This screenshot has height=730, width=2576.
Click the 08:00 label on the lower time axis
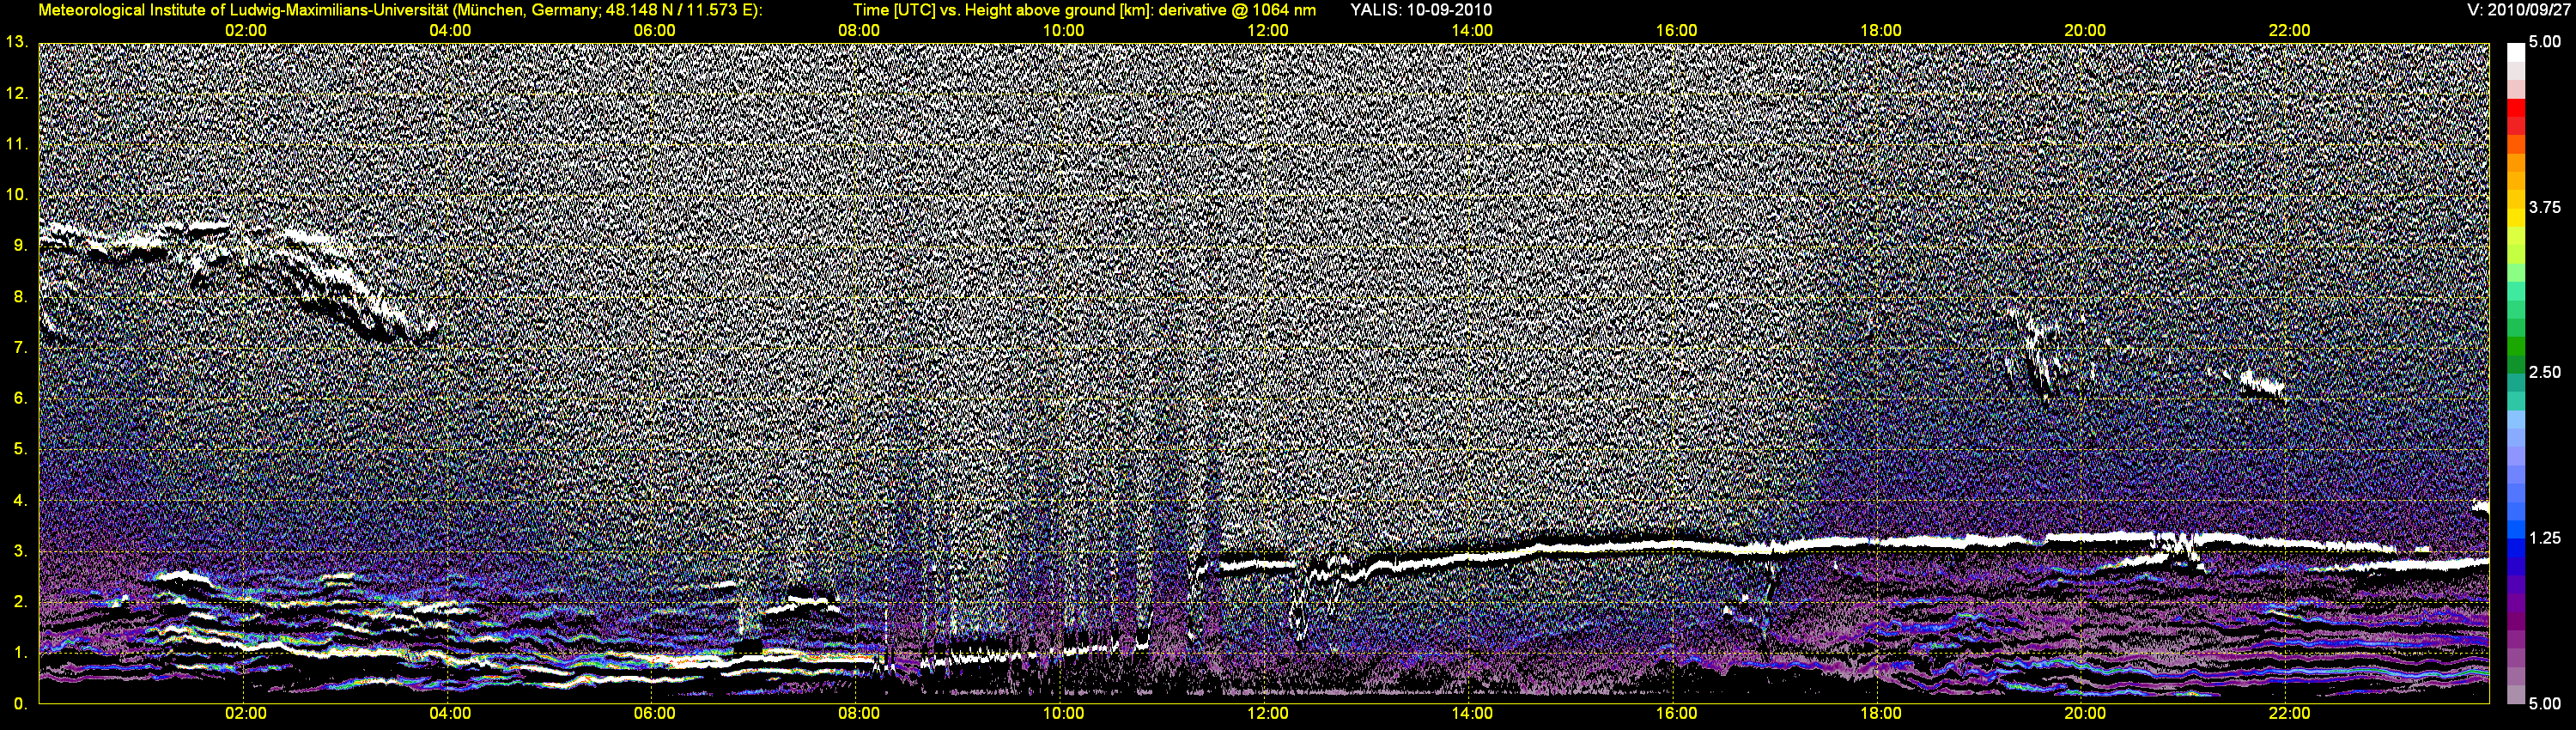click(x=859, y=713)
